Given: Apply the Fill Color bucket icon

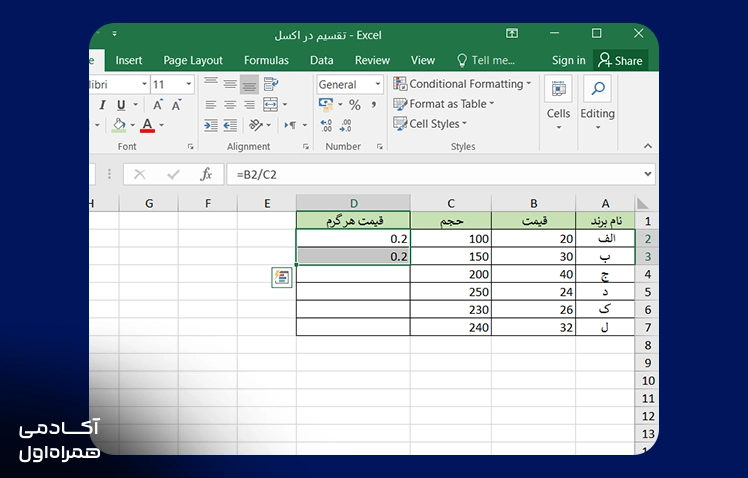Looking at the screenshot, I should (x=119, y=125).
